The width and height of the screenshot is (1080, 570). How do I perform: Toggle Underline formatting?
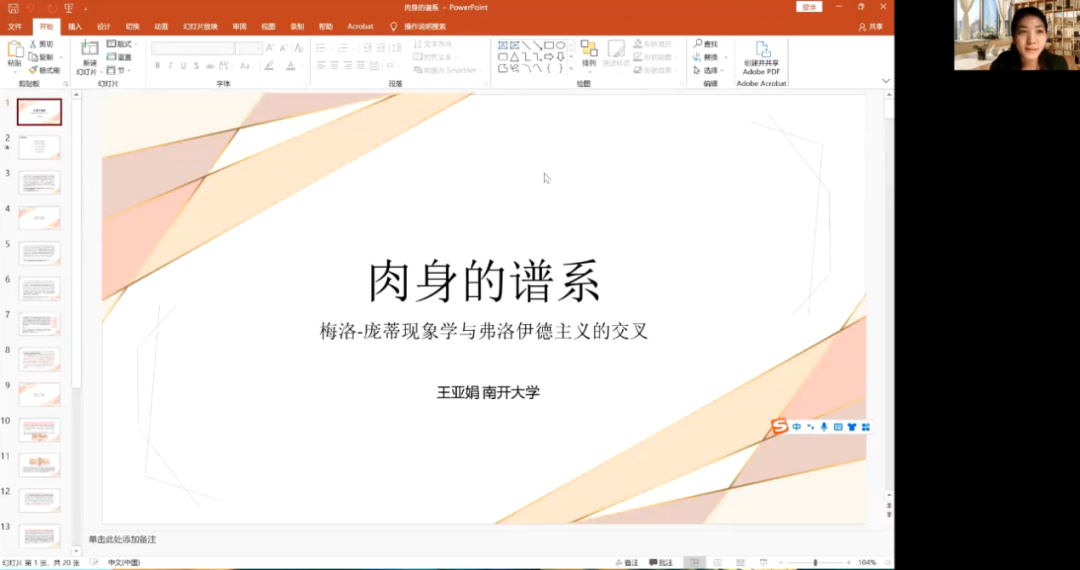(x=183, y=65)
